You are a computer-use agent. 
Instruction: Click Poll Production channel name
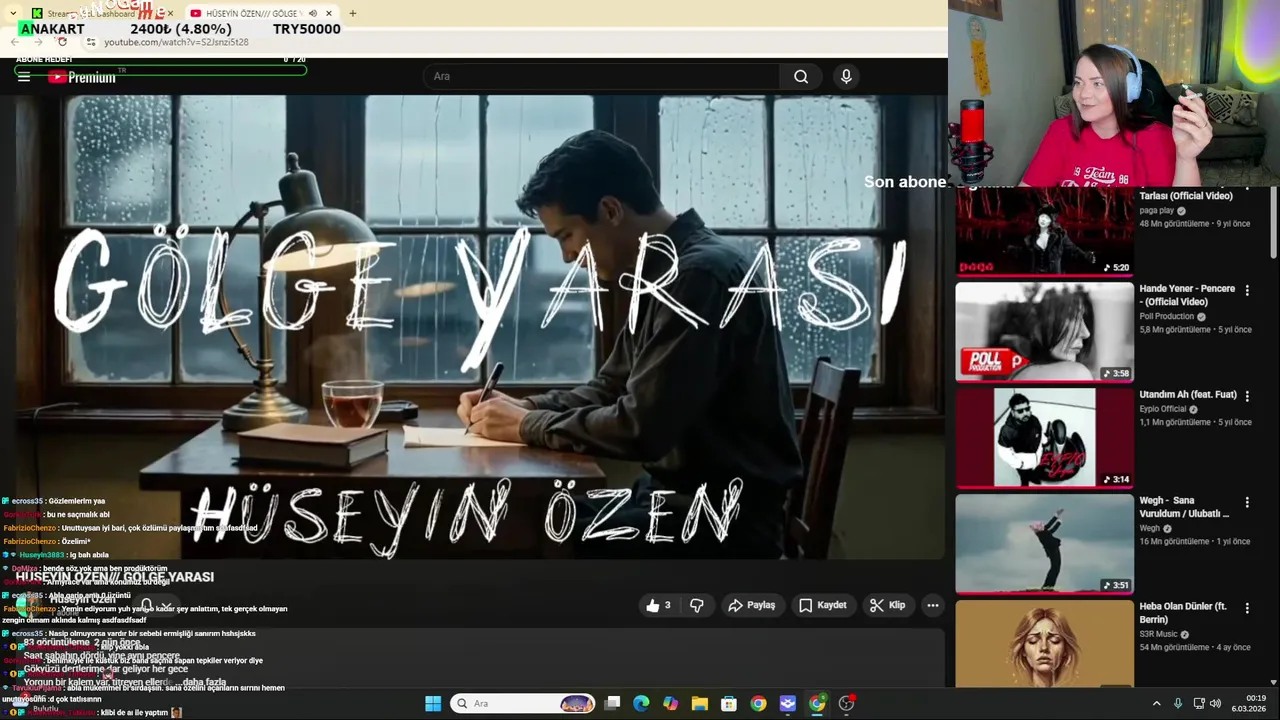pyautogui.click(x=1167, y=316)
